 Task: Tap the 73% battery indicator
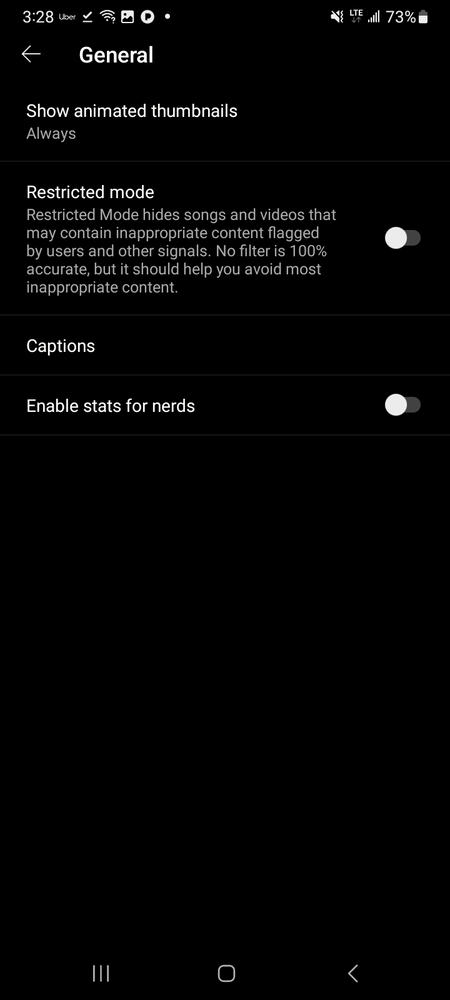pos(407,17)
